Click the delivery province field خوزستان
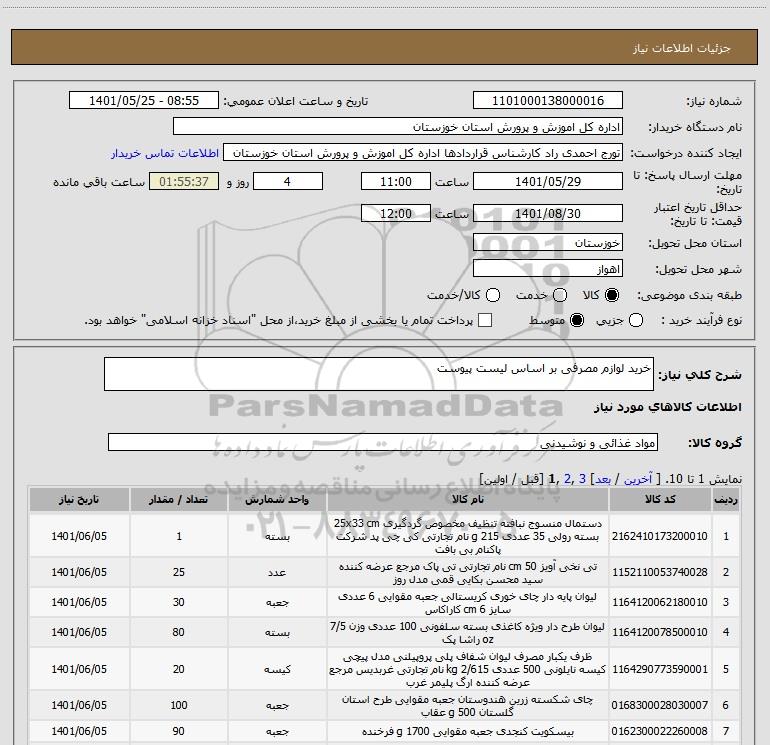Image resolution: width=770 pixels, height=745 pixels. 548,242
